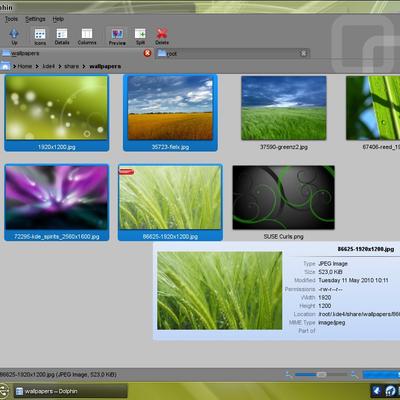Navigate to kde4 in the breadcrumb

[x=48, y=66]
